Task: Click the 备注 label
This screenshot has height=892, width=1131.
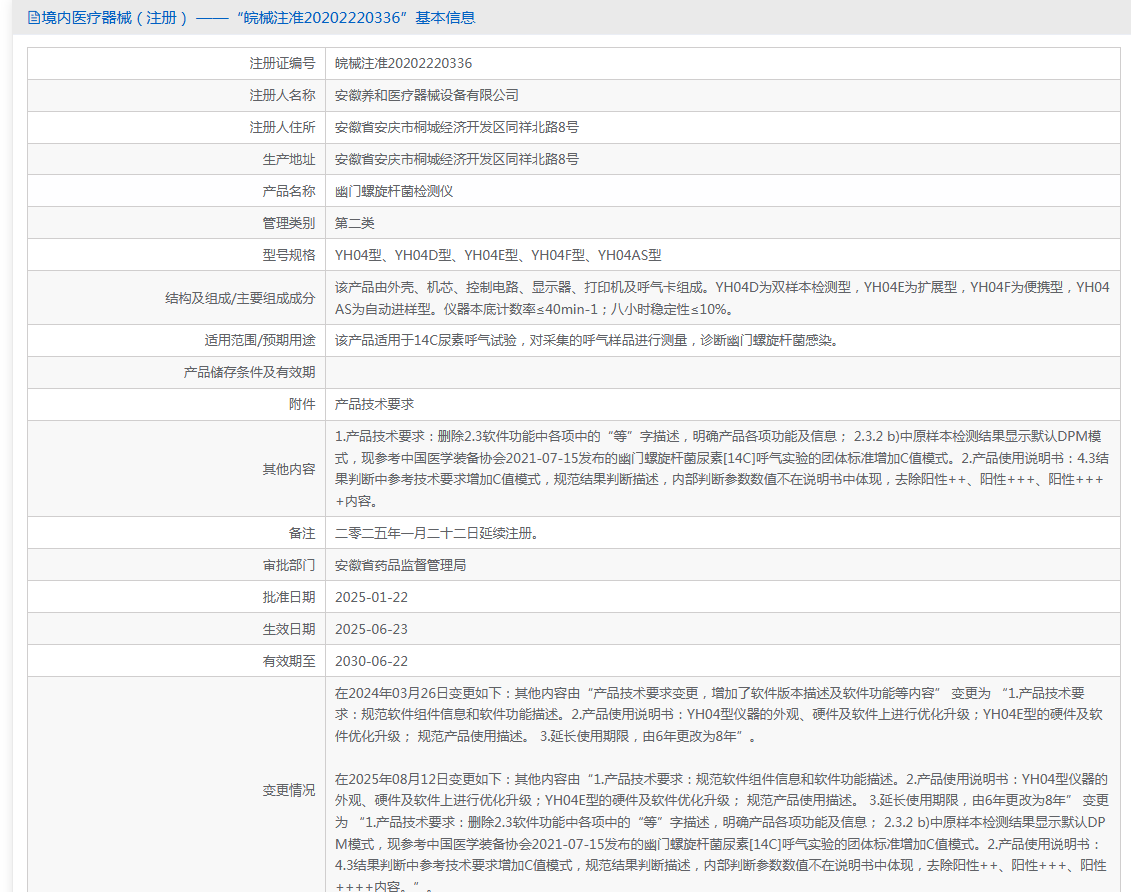Action: point(302,533)
